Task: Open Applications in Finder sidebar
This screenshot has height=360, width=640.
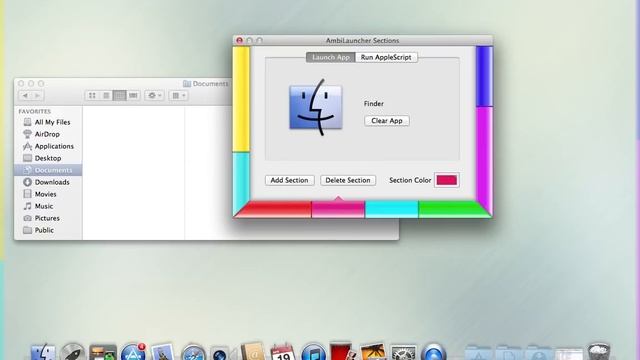Action: pyautogui.click(x=48, y=146)
